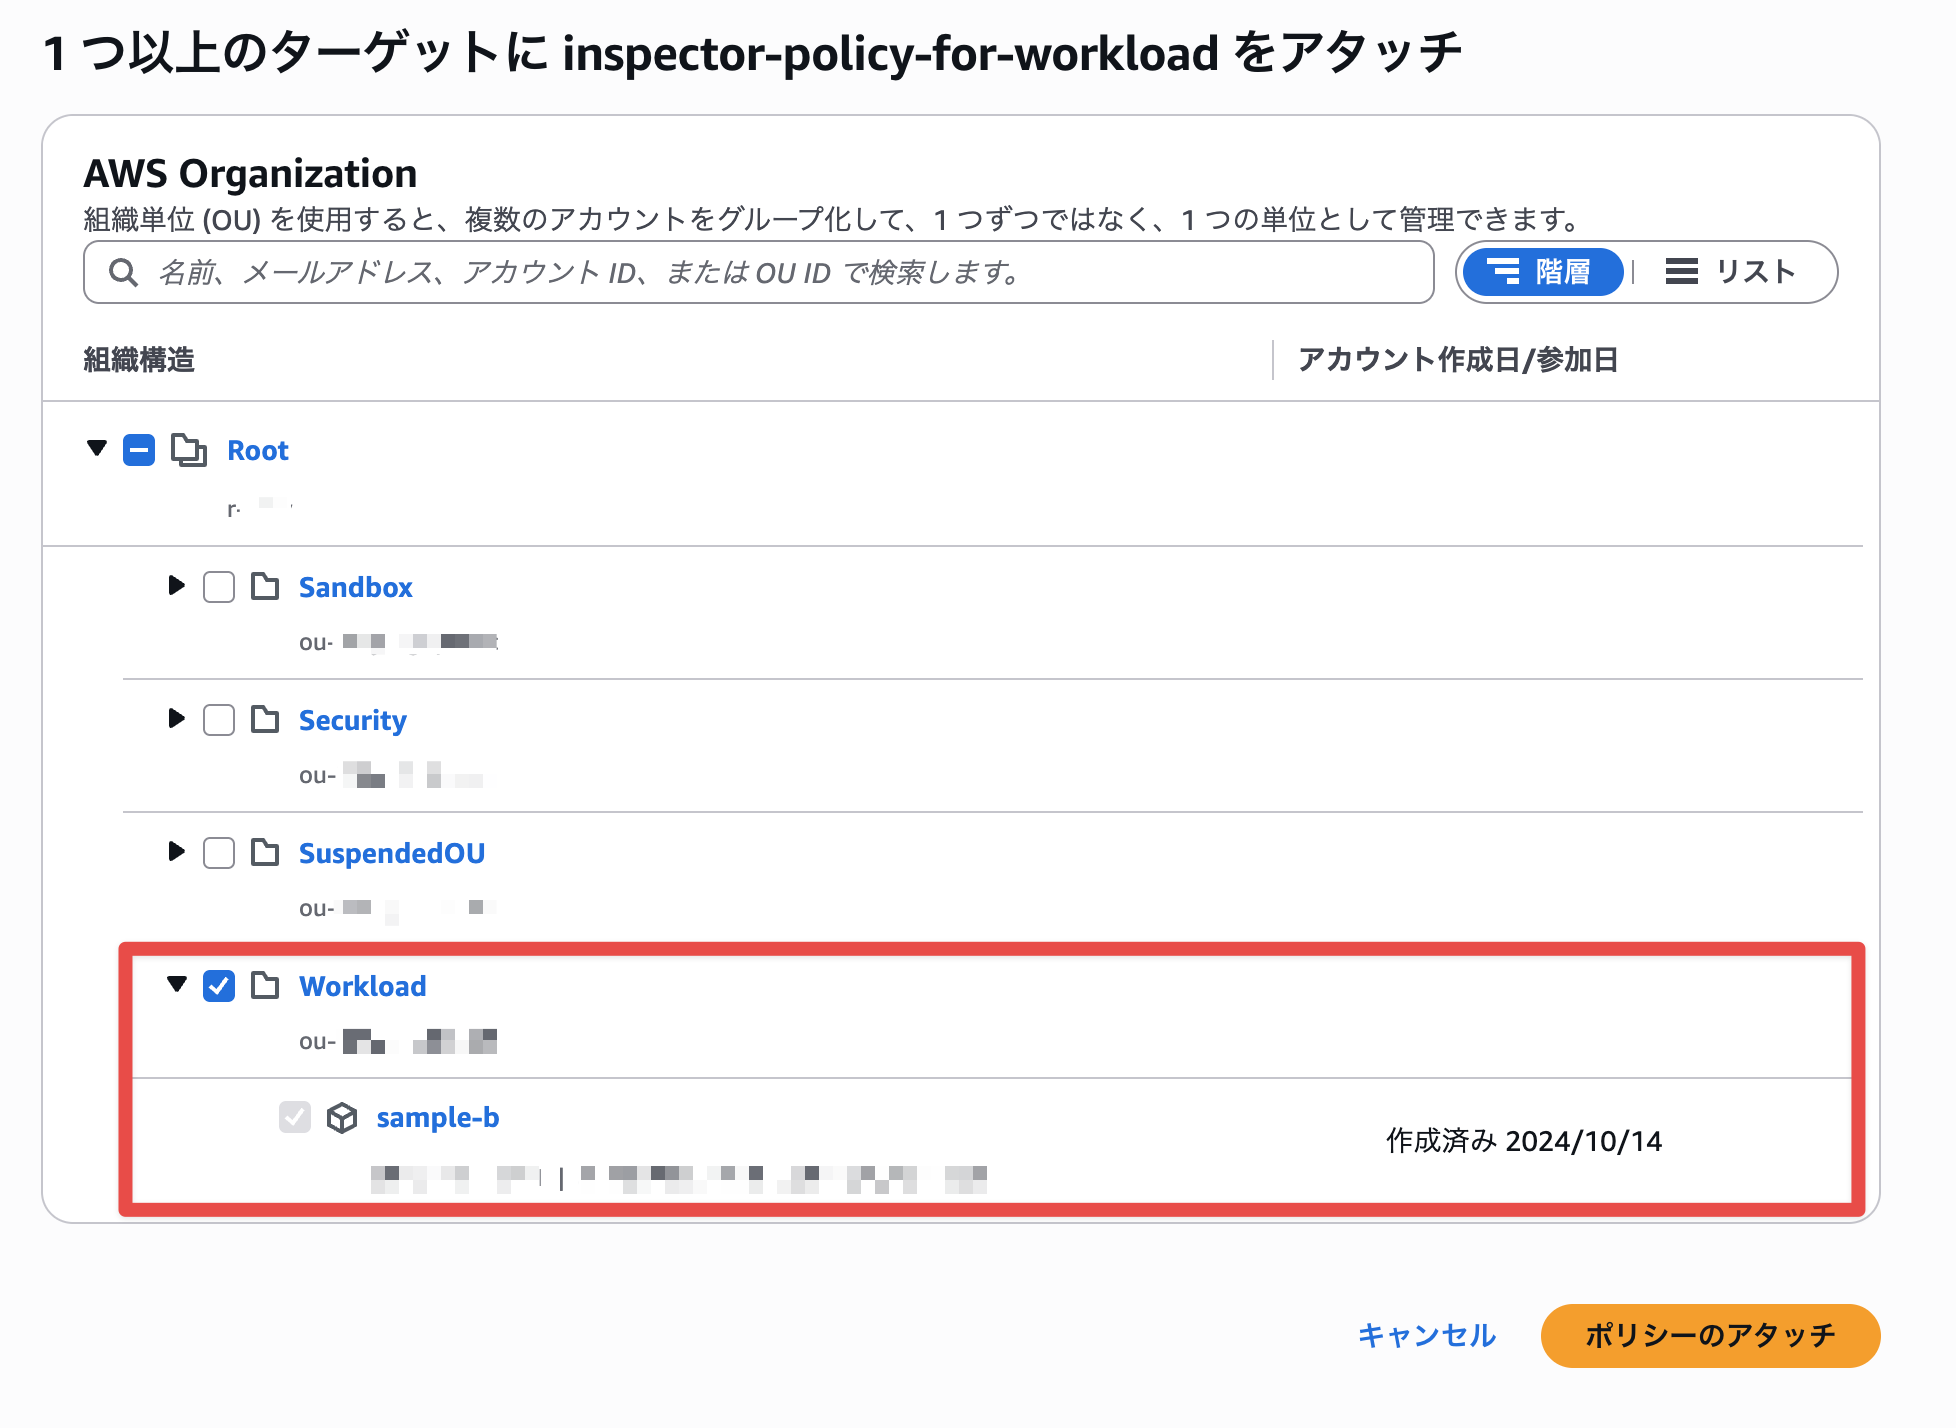Image resolution: width=1956 pixels, height=1428 pixels.
Task: Click the Workload OU folder icon
Action: coord(265,986)
